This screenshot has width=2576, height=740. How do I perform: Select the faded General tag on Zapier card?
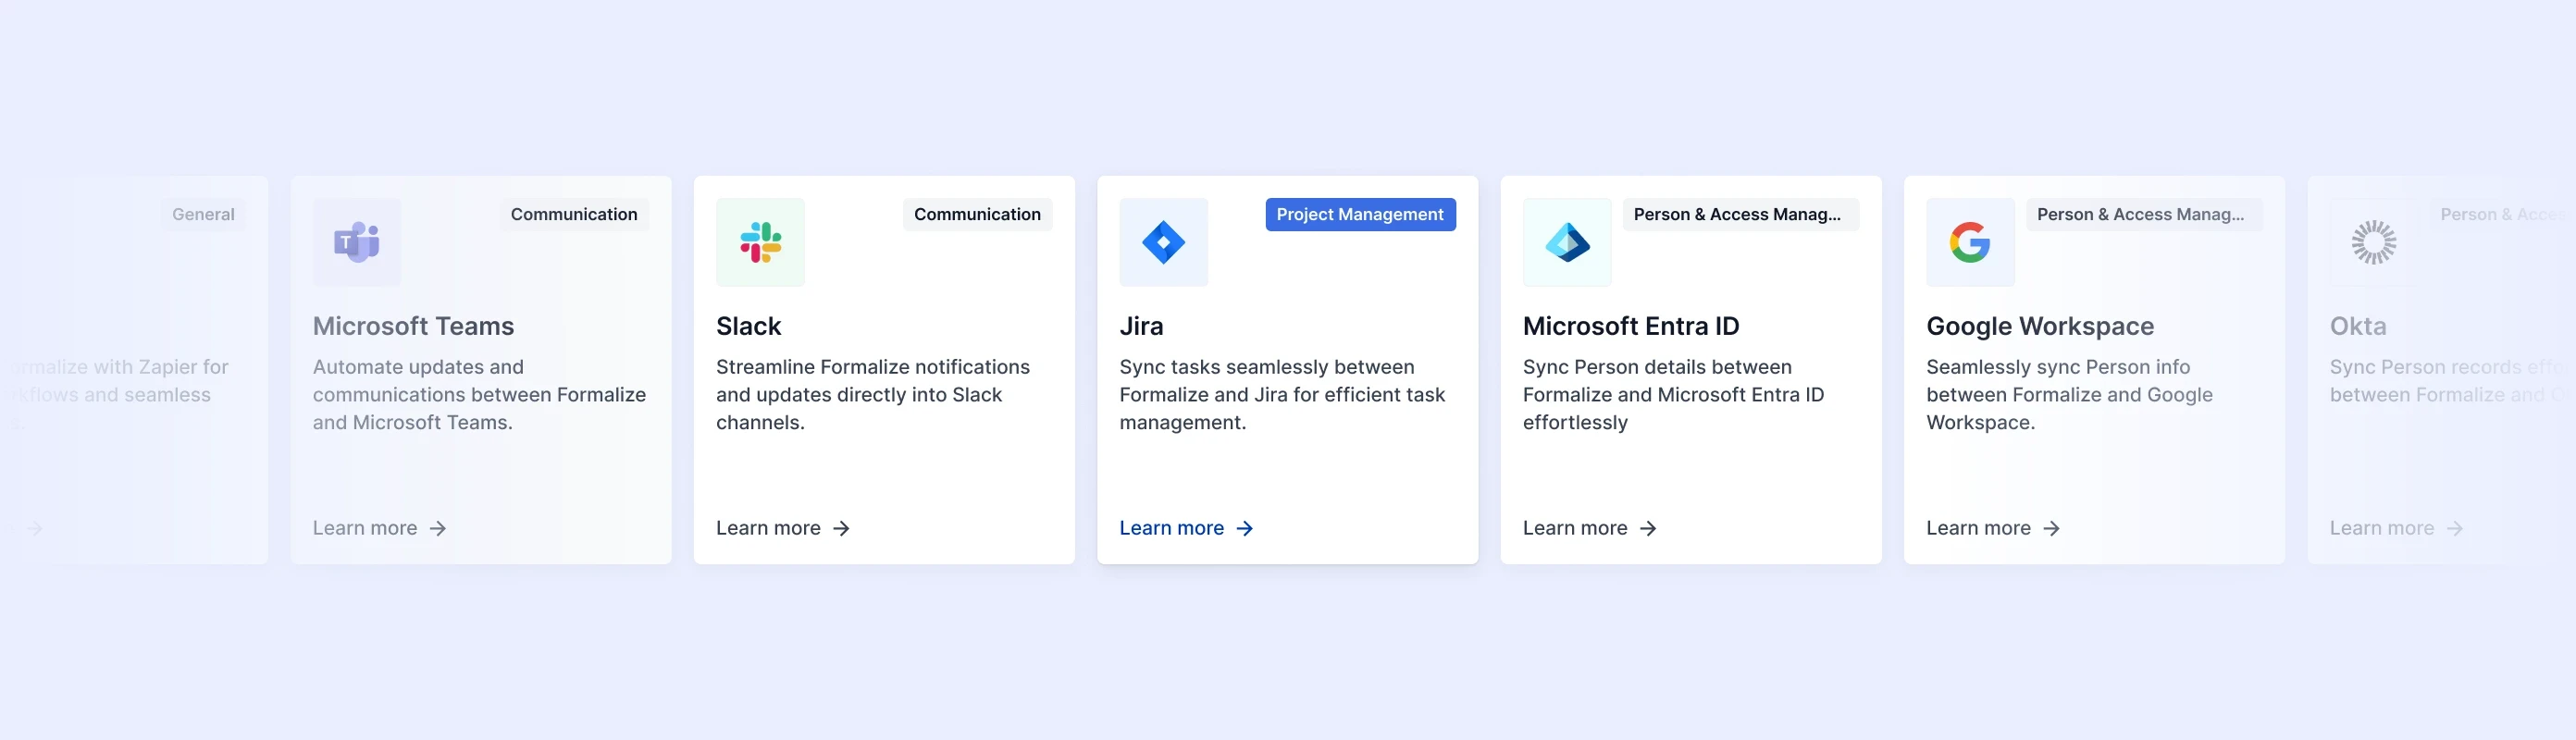[x=203, y=214]
